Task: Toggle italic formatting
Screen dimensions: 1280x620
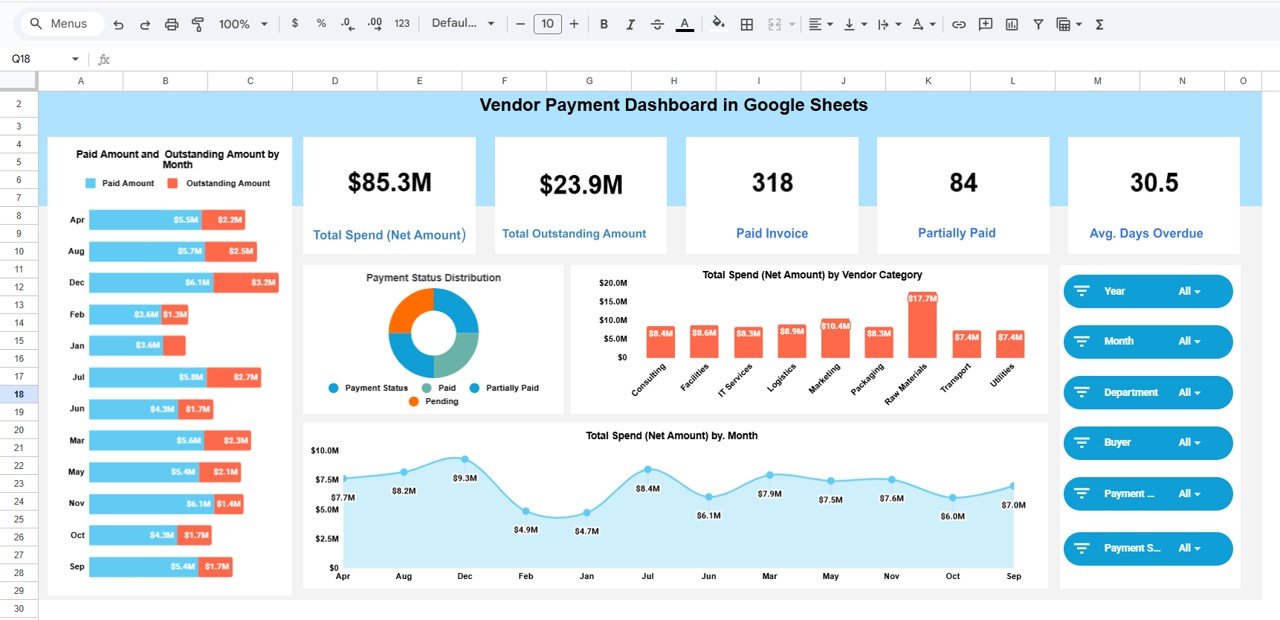Action: (x=630, y=24)
